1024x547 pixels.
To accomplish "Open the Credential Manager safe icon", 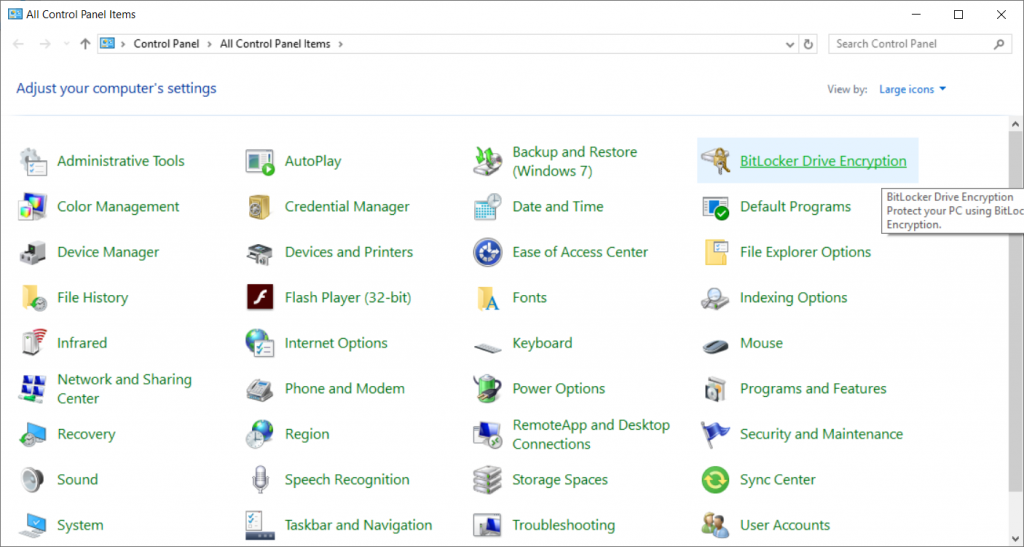I will (260, 207).
